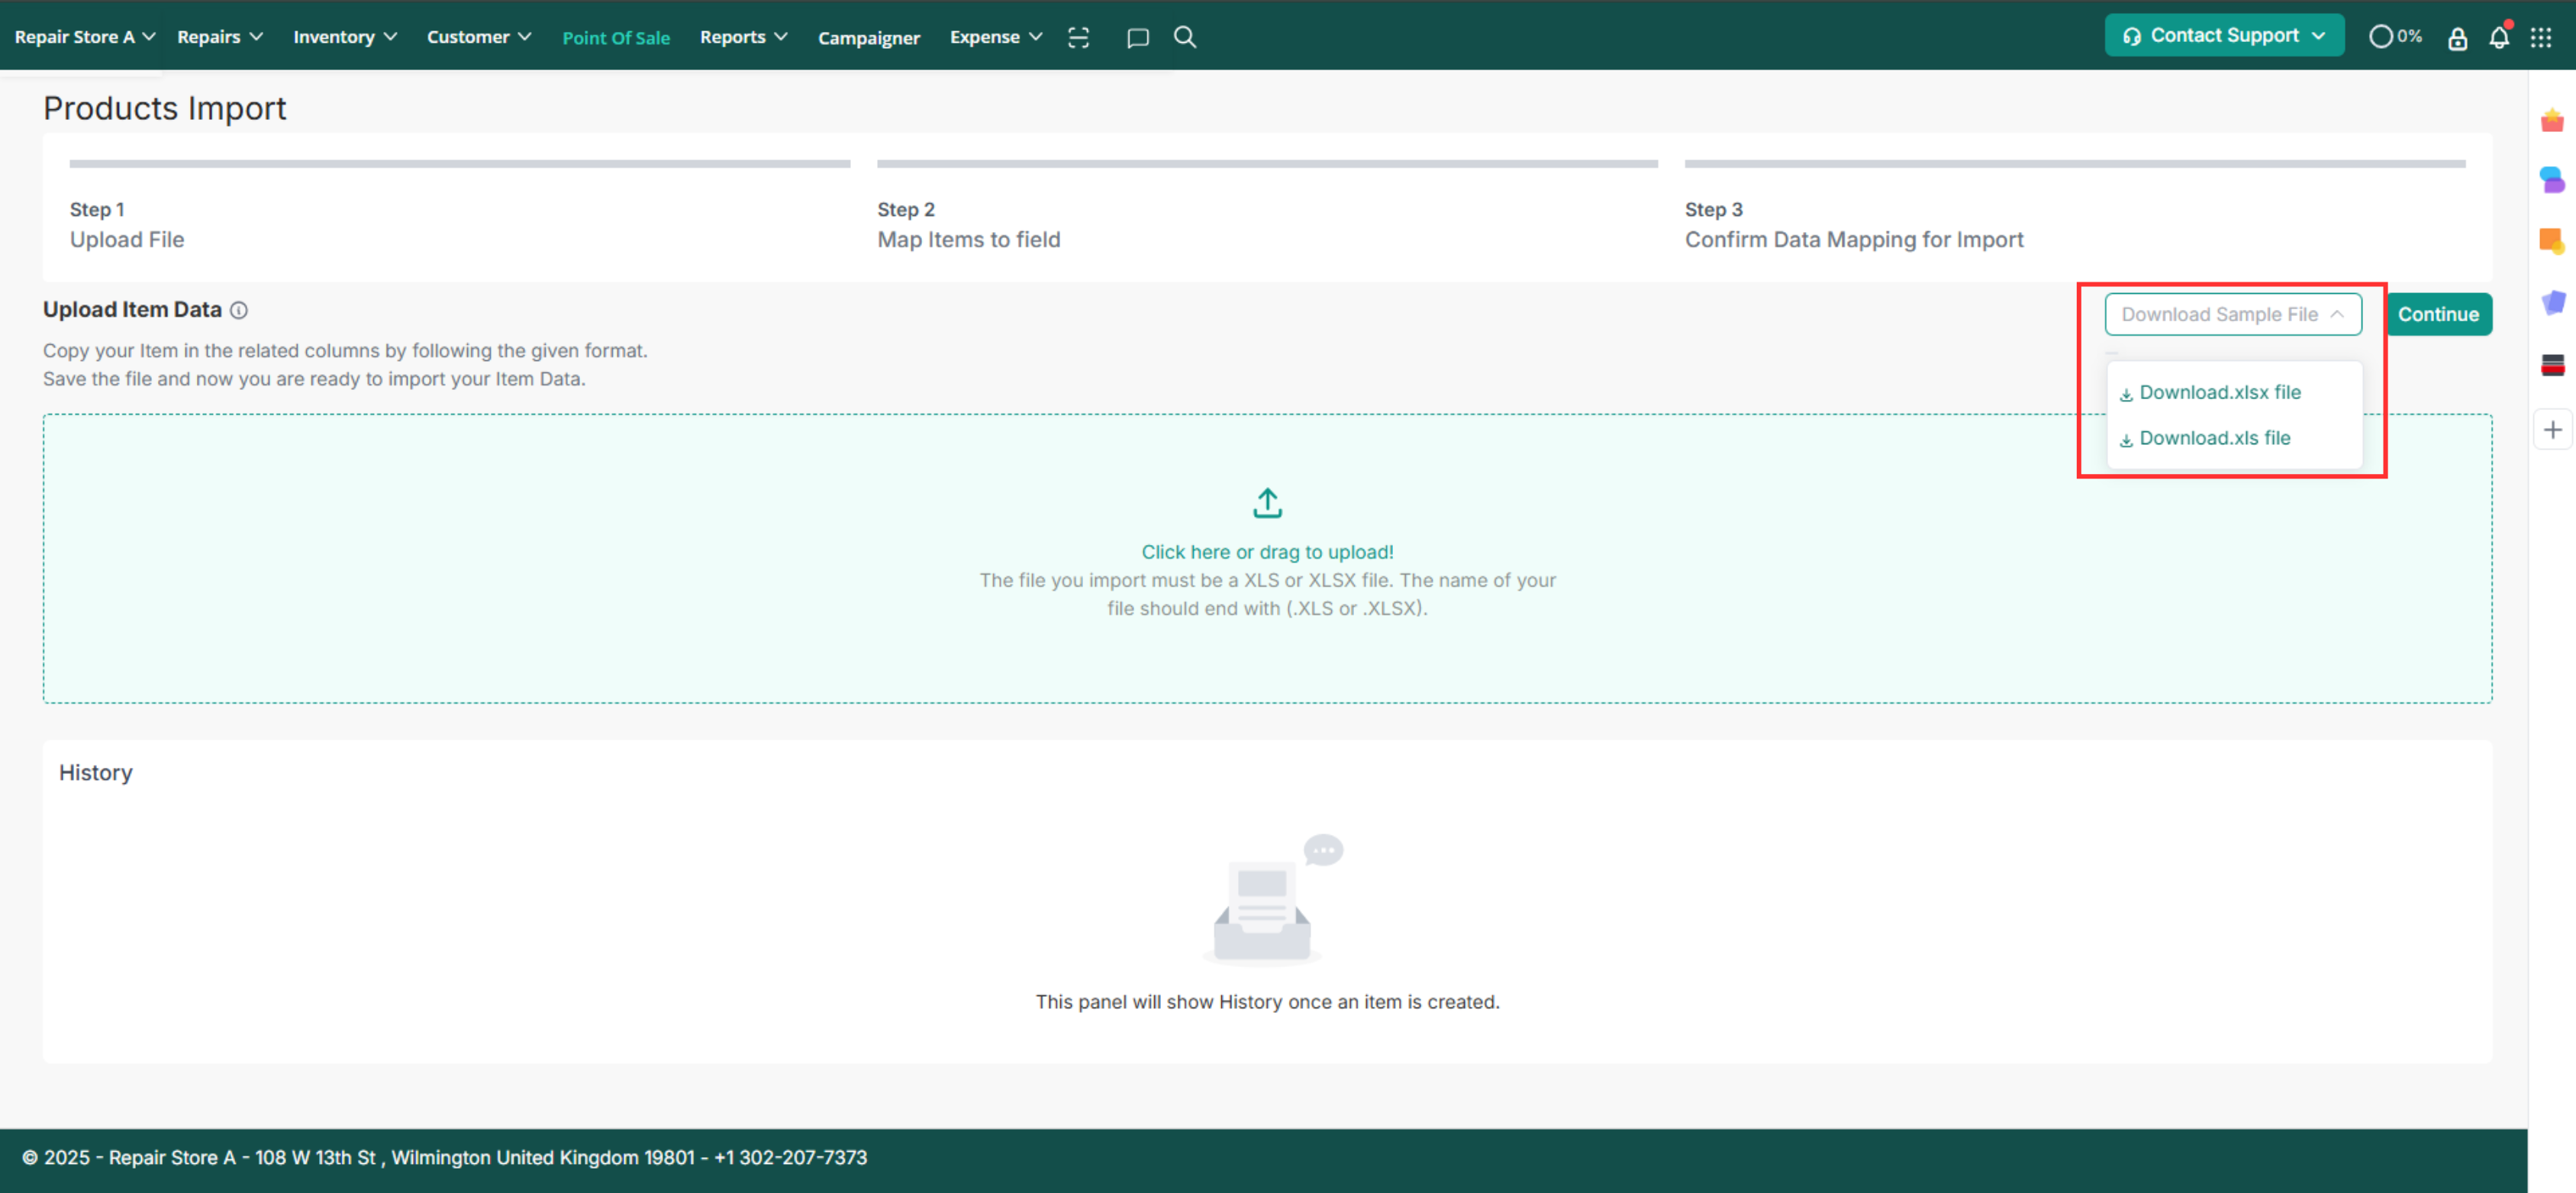This screenshot has height=1193, width=2576.
Task: Click the footer store address text
Action: point(444,1157)
